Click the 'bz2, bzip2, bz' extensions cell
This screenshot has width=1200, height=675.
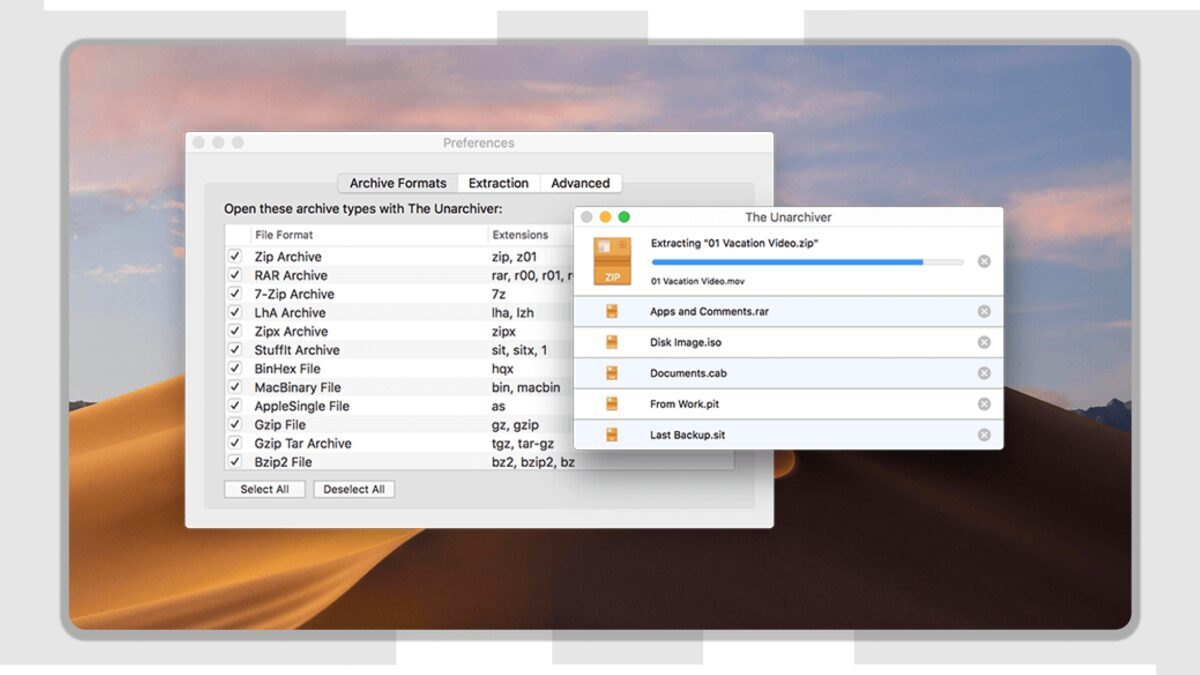click(x=533, y=462)
